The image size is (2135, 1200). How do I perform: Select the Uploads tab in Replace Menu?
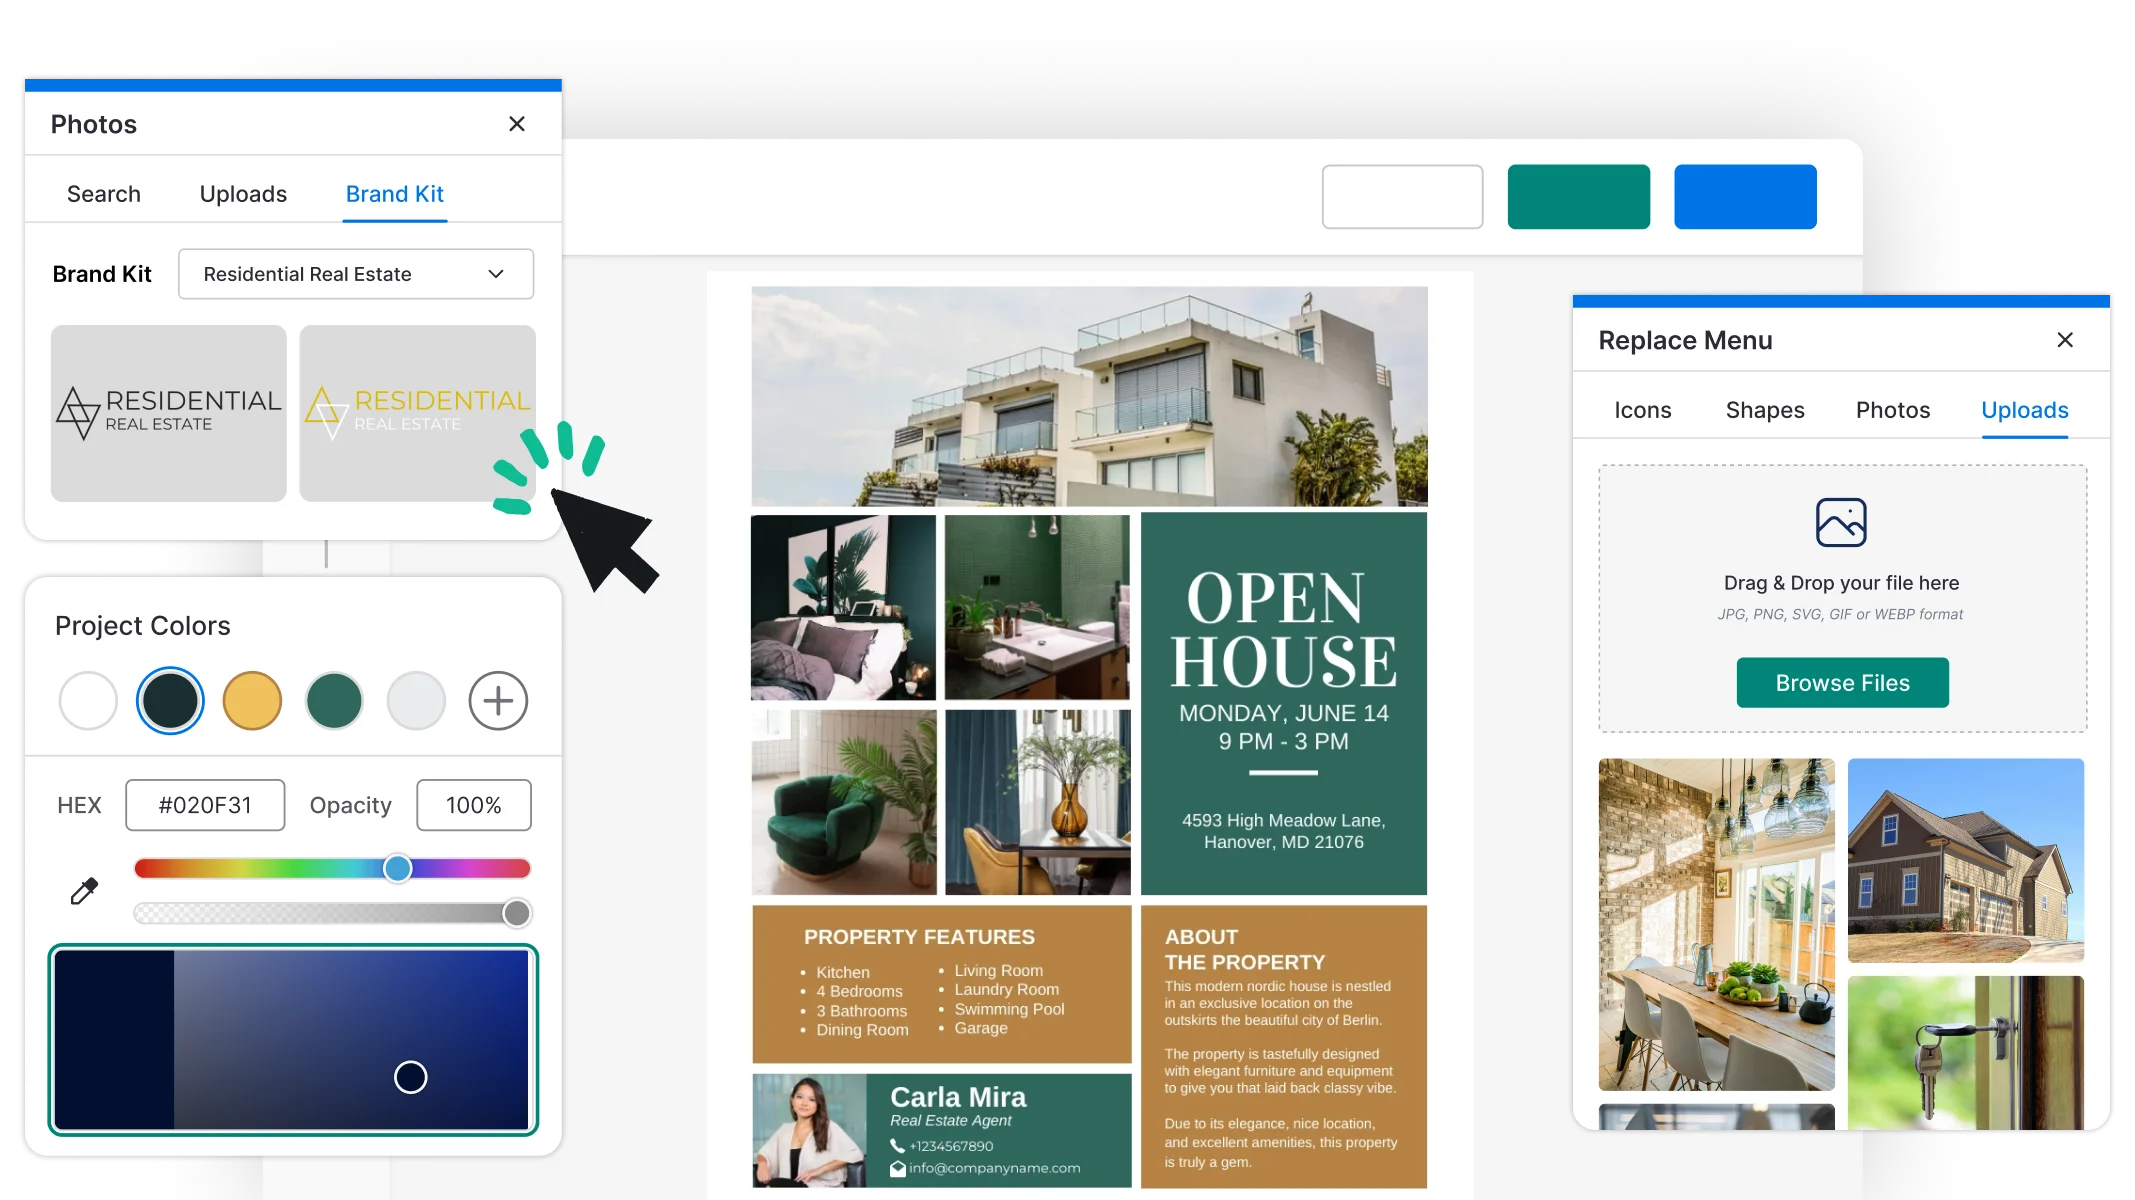[x=2025, y=410]
